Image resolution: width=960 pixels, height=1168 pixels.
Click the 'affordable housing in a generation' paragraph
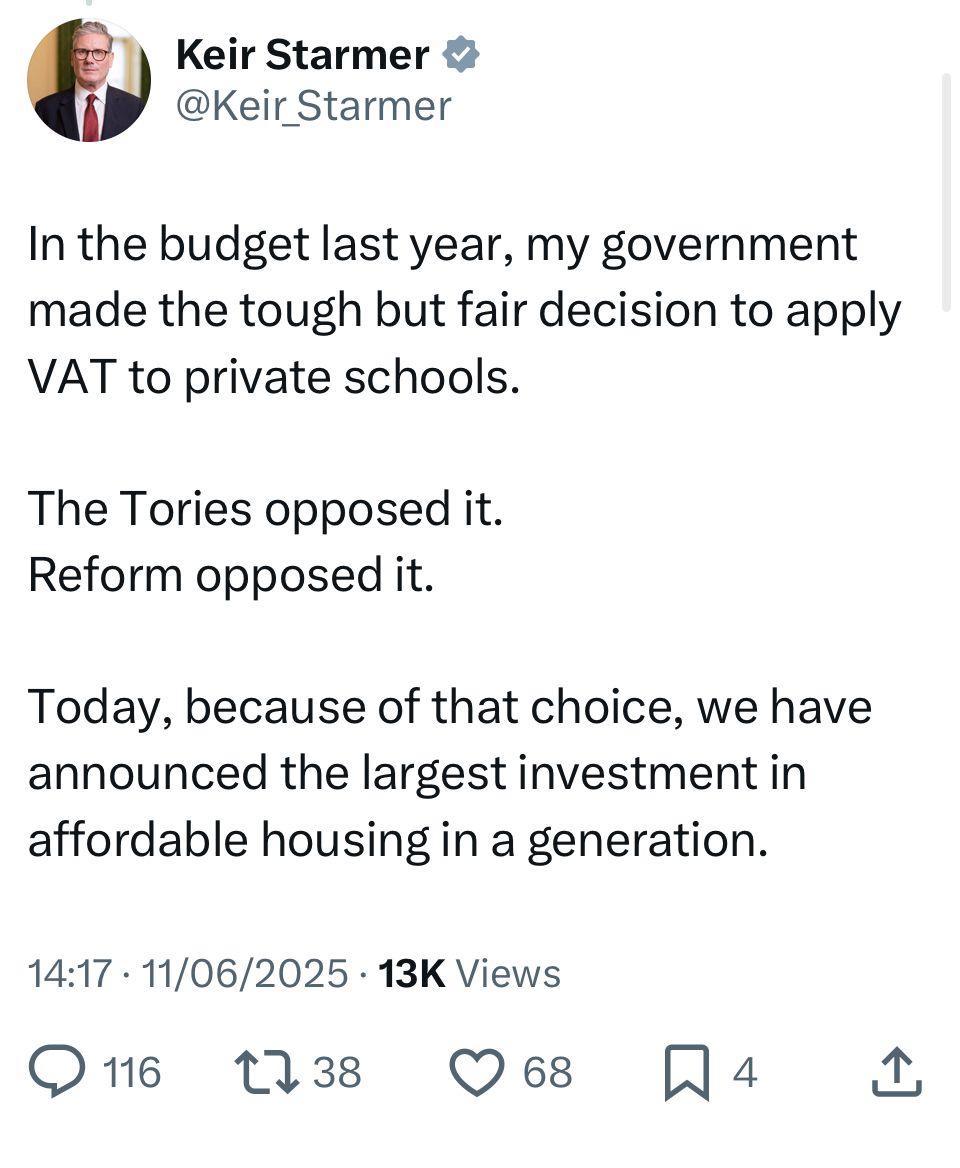tap(450, 773)
